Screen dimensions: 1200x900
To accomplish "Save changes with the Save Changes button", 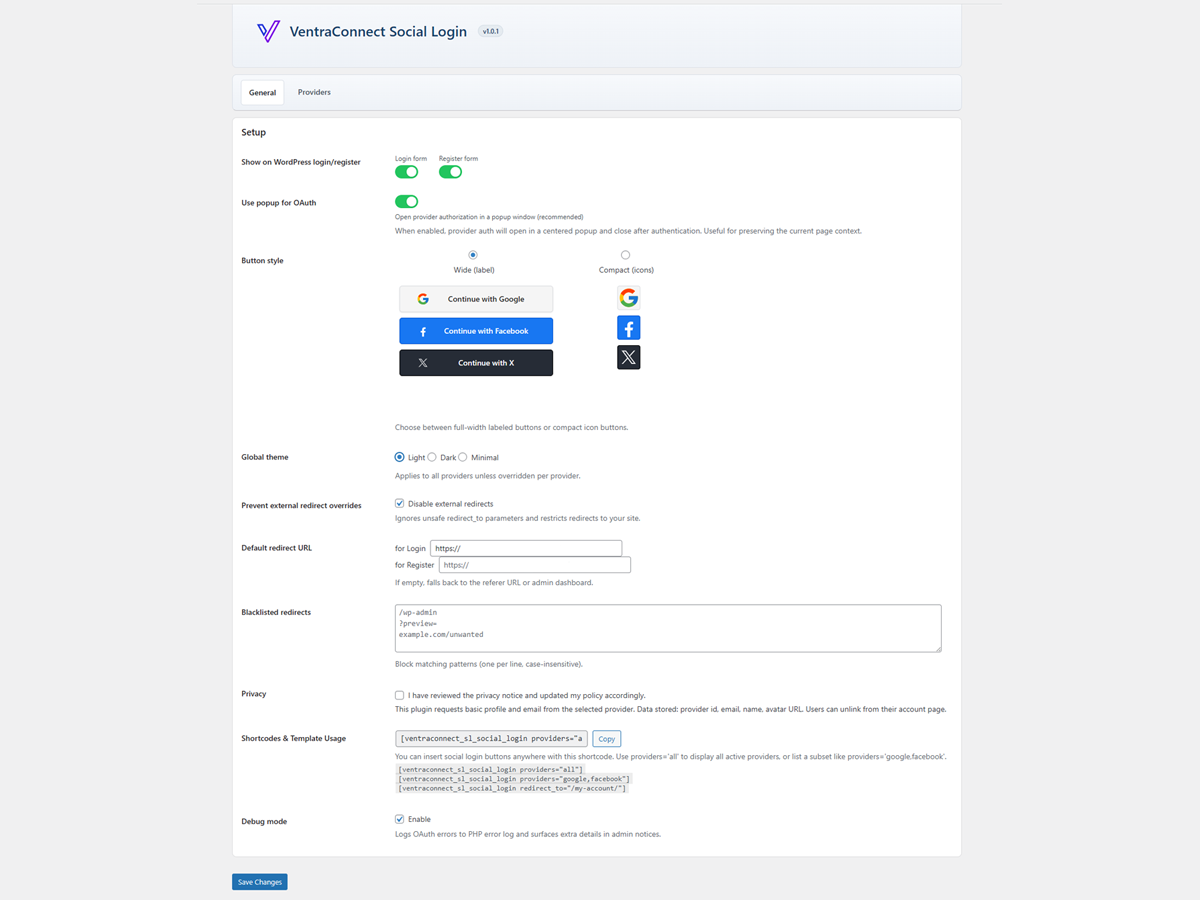I will coord(259,881).
